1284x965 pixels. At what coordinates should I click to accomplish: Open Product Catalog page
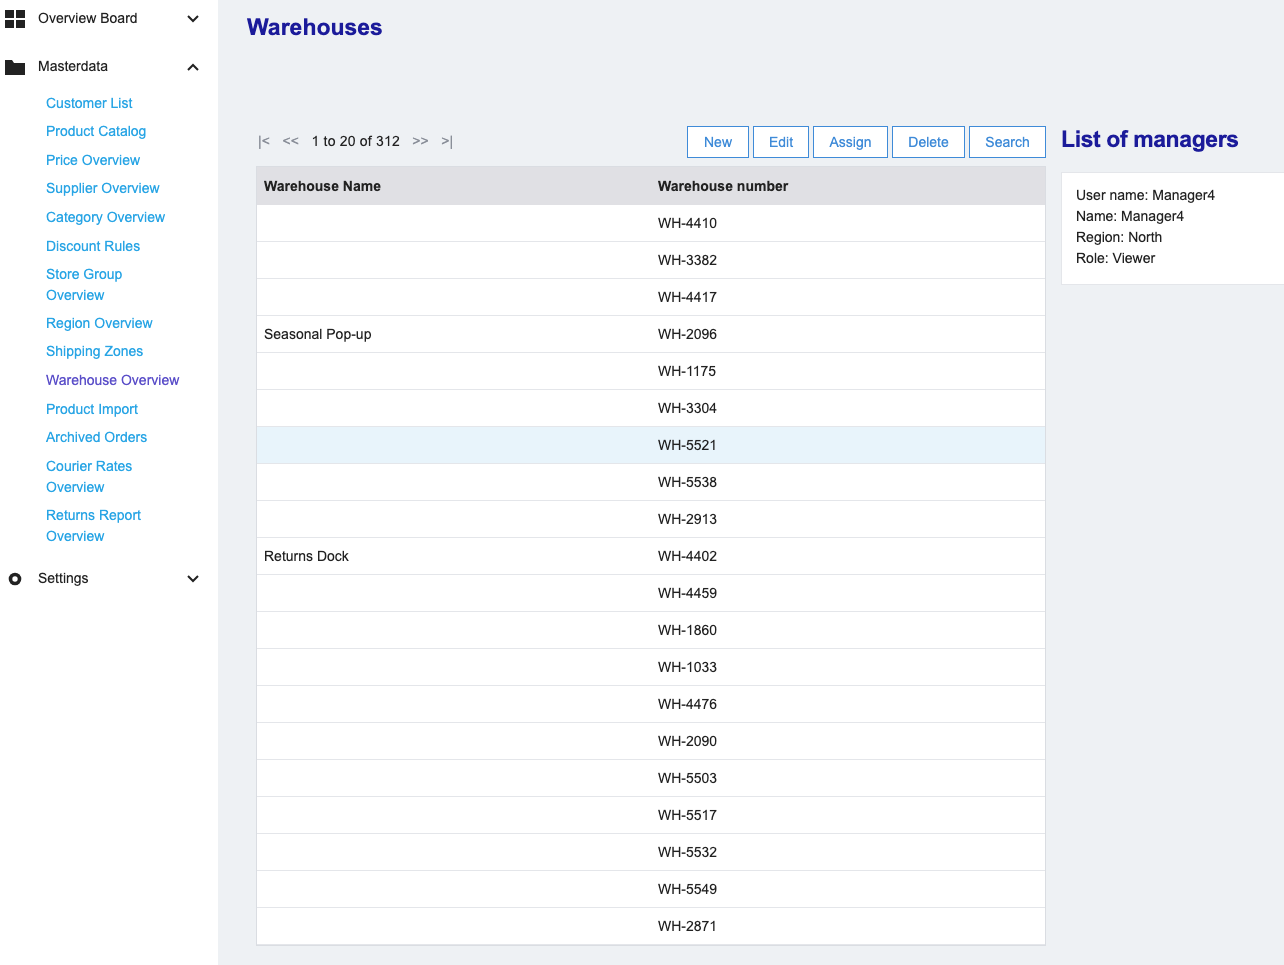(x=96, y=131)
